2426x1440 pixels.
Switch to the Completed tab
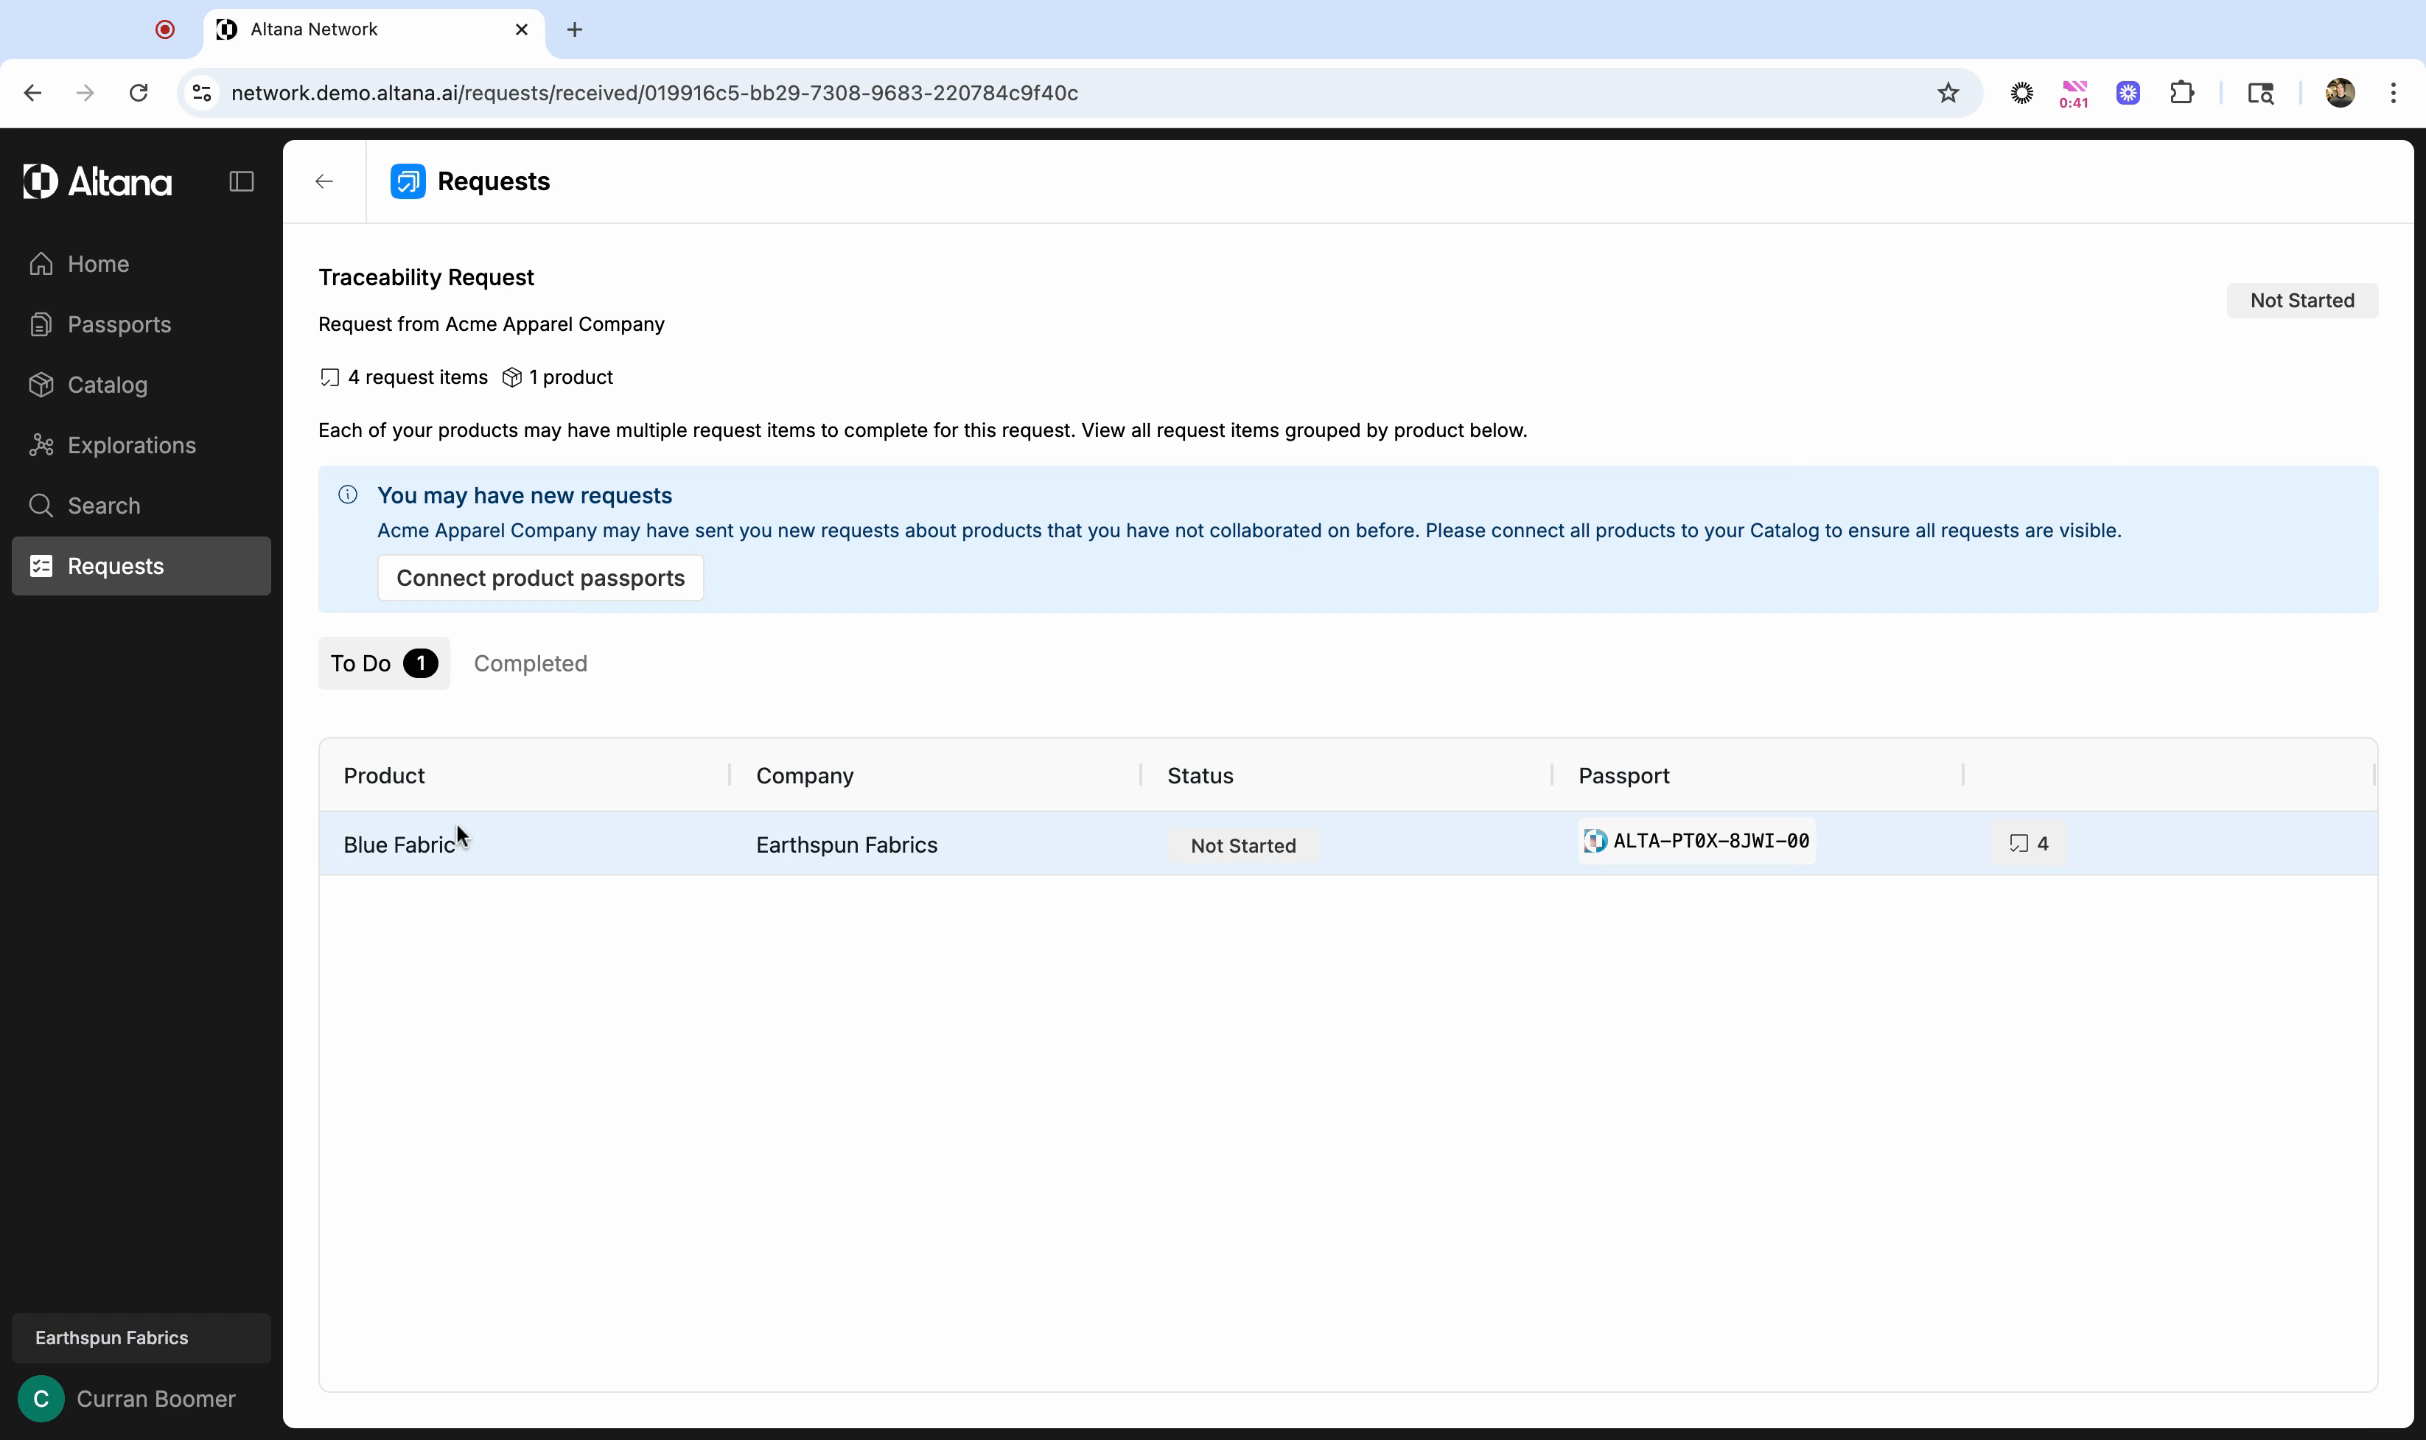(530, 663)
